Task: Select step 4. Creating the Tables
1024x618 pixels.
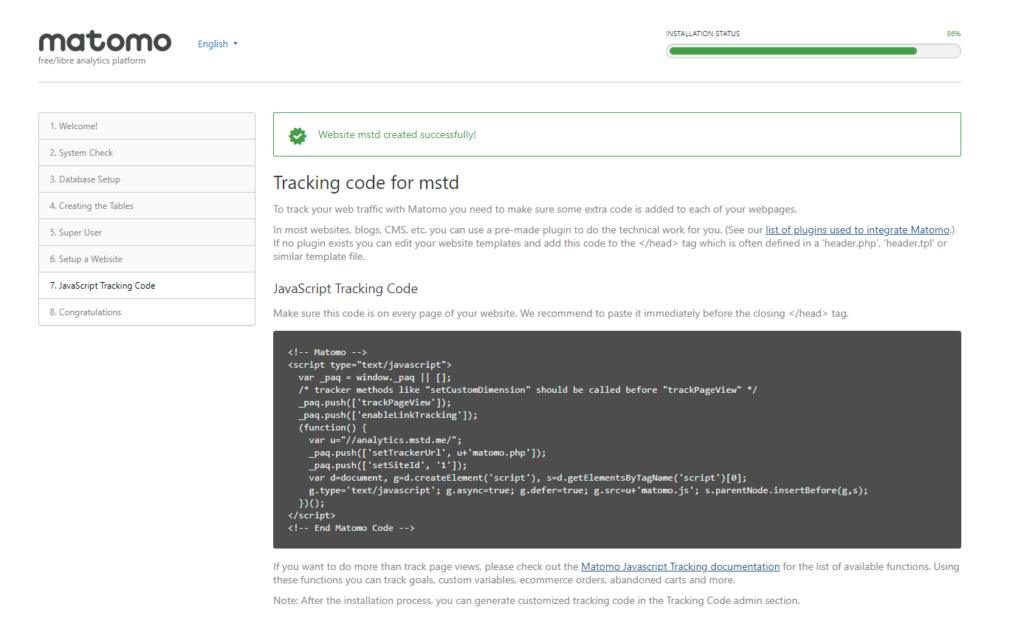Action: coord(147,206)
